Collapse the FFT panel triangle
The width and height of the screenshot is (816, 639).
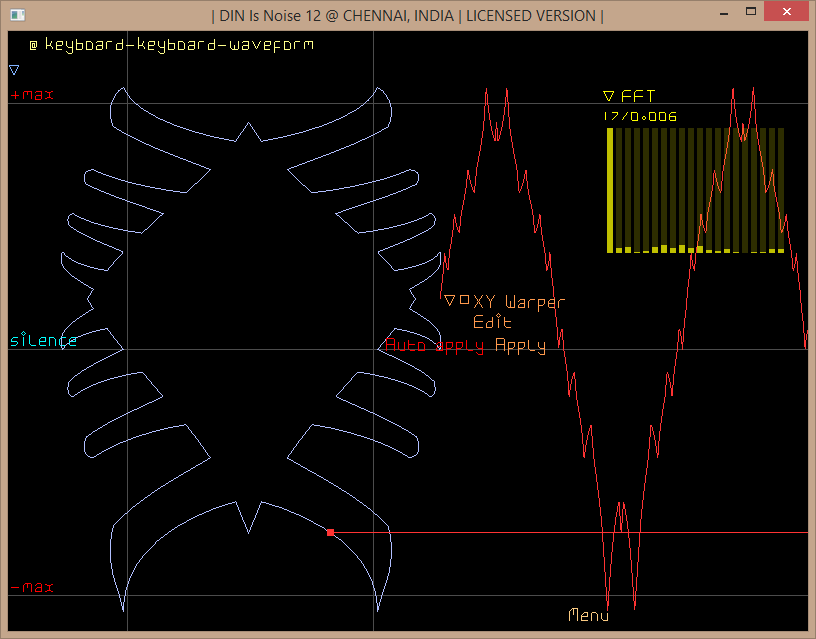[608, 97]
